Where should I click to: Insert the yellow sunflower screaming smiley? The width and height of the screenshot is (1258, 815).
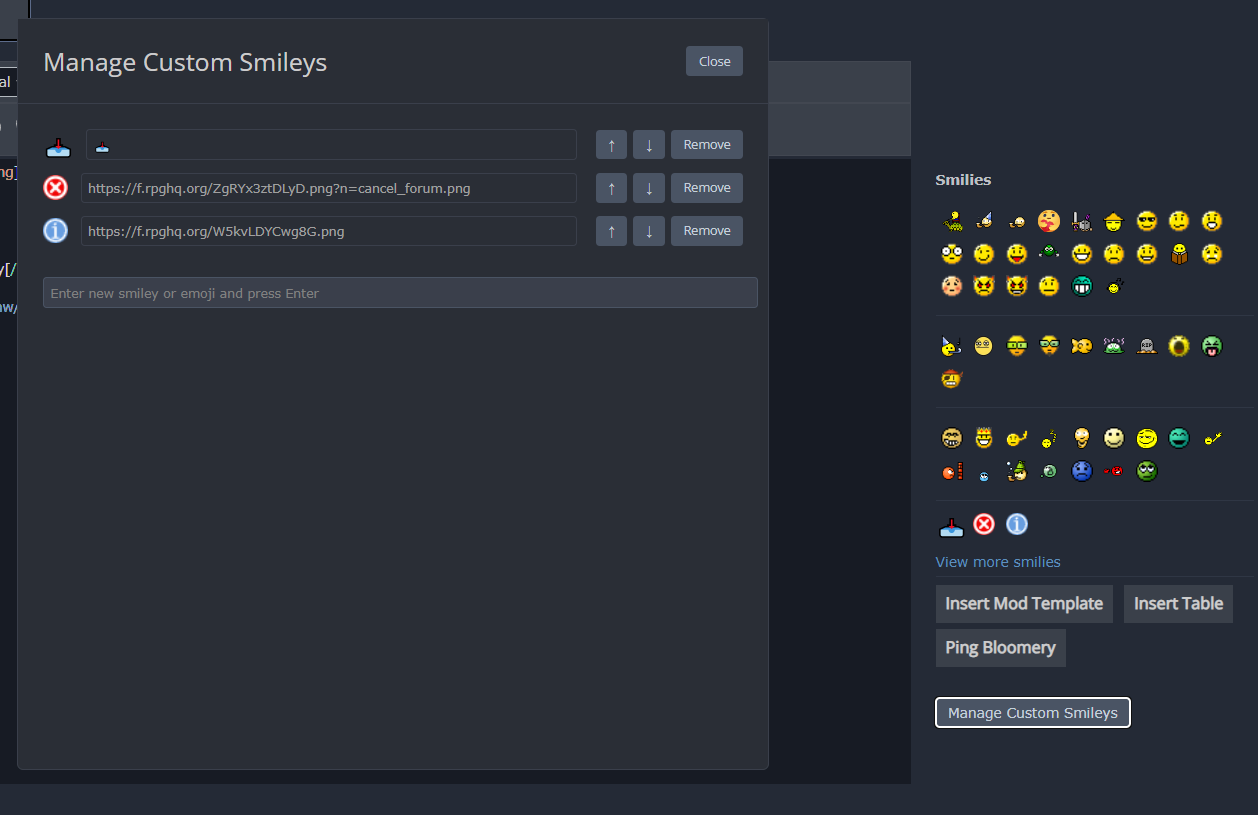(x=1179, y=347)
